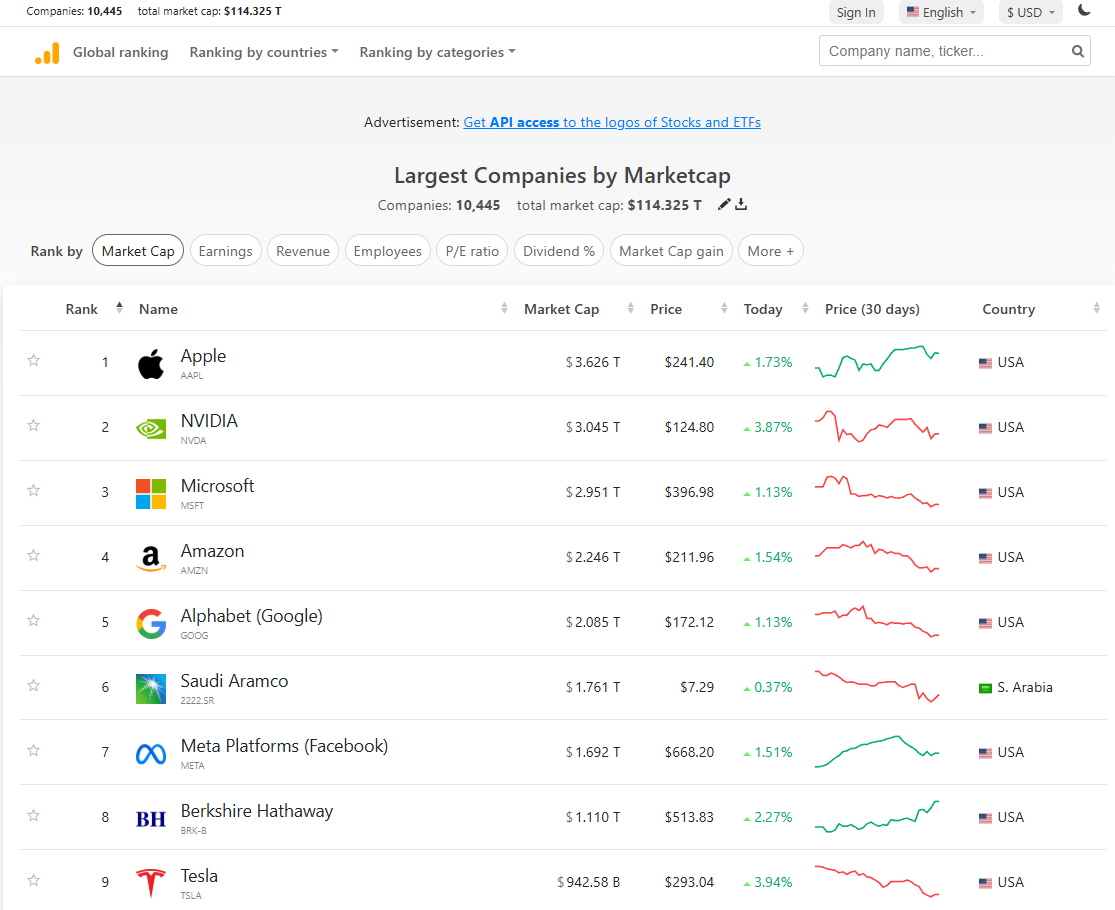1115x910 pixels.
Task: Click the Apple company logo
Action: pos(151,364)
